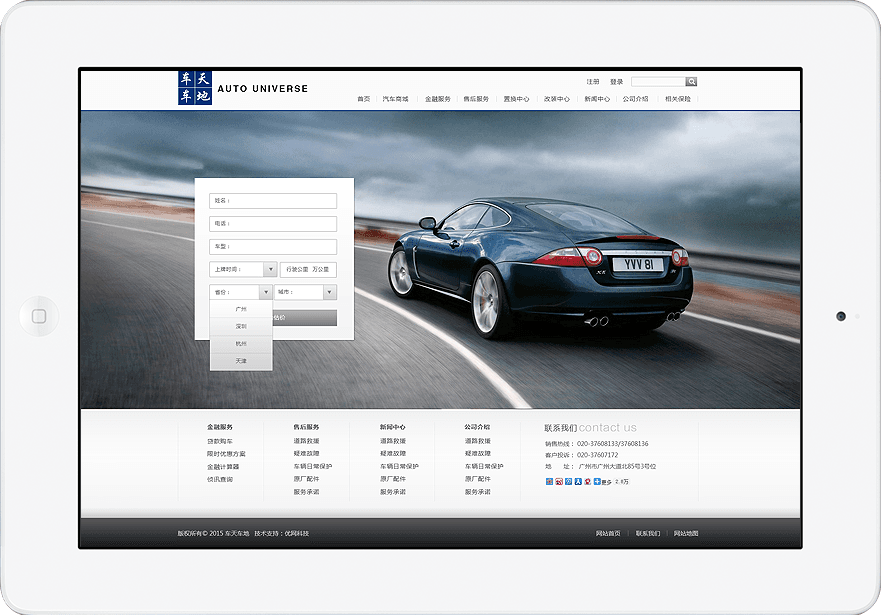Click 网站地图 link in bottom bar
This screenshot has width=881, height=615.
coord(686,533)
